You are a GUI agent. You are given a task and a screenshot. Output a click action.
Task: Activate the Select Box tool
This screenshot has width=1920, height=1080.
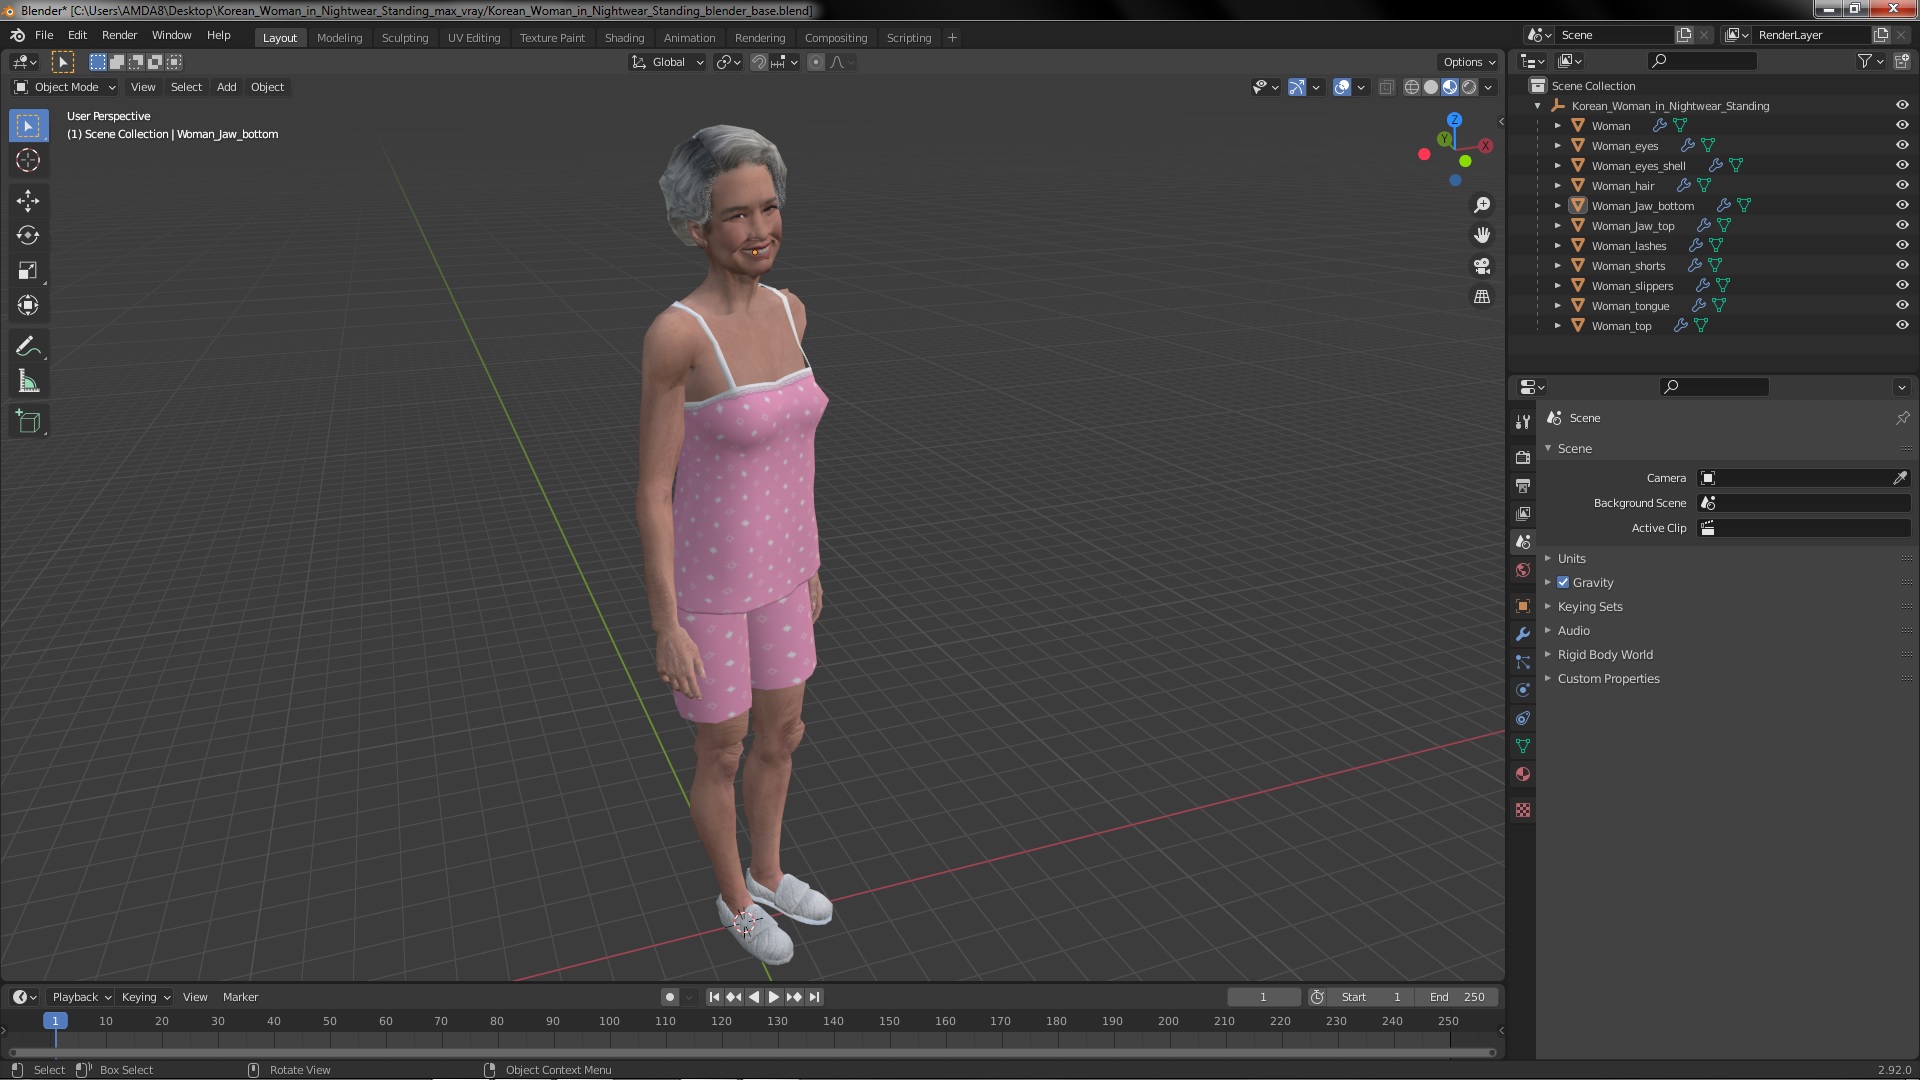(28, 125)
